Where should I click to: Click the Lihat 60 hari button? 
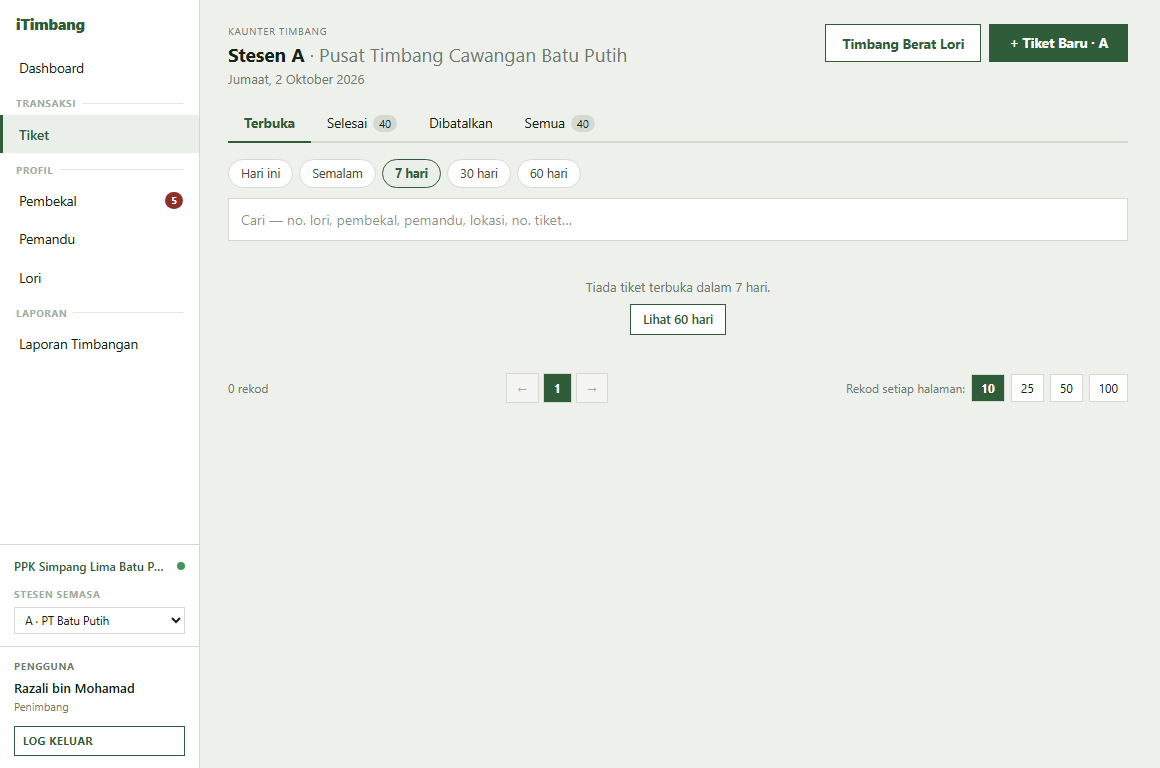[678, 320]
